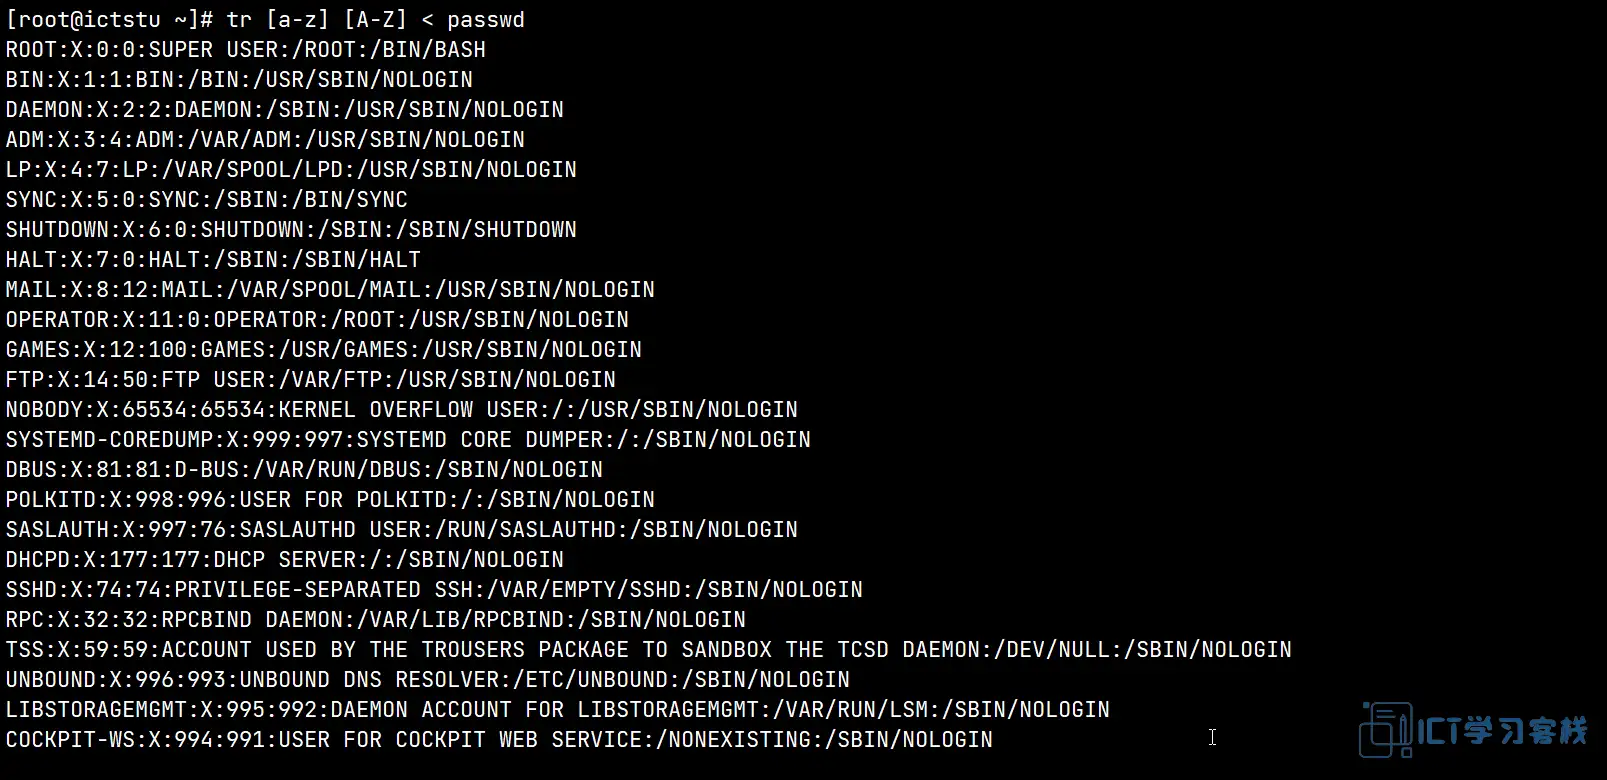Click the word passwd in the command
1607x780 pixels.
pyautogui.click(x=486, y=20)
